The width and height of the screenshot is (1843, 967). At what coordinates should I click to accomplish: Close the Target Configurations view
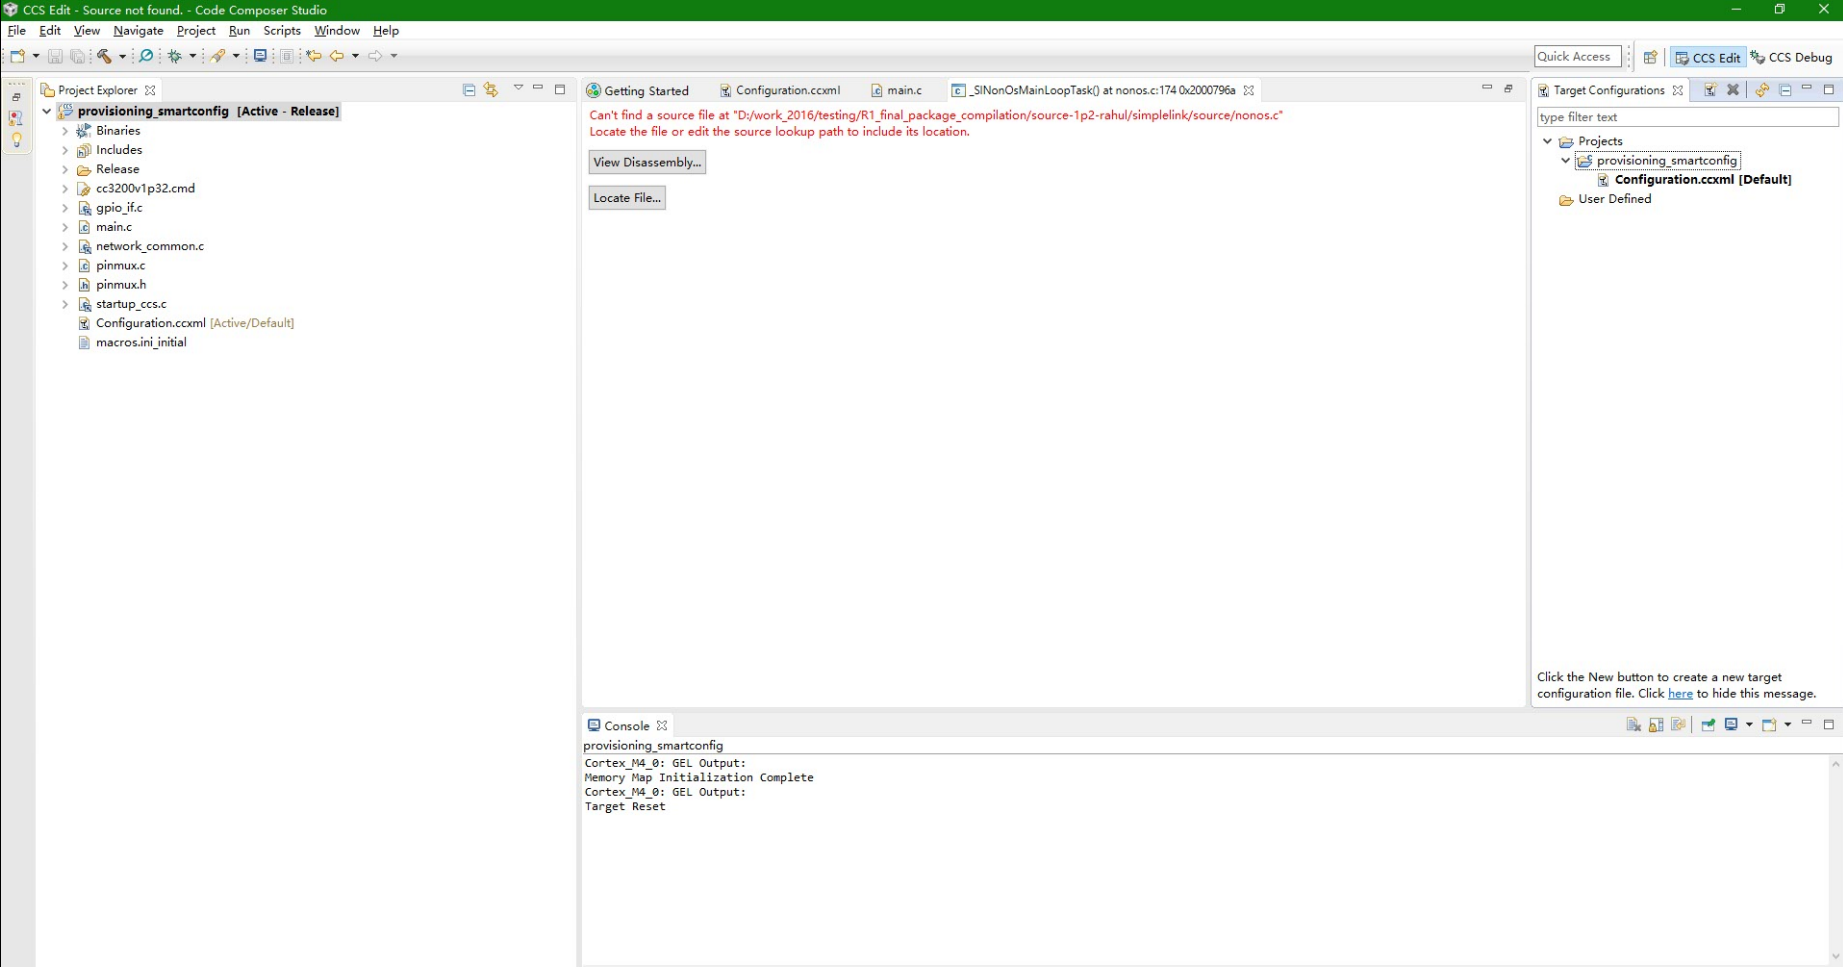coord(1678,90)
